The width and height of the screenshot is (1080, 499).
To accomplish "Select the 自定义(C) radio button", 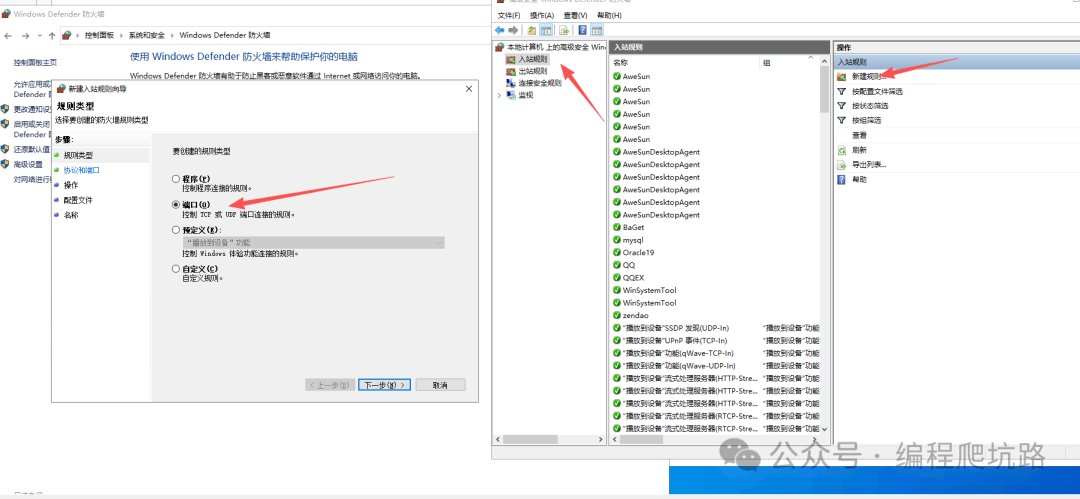I will tap(176, 269).
